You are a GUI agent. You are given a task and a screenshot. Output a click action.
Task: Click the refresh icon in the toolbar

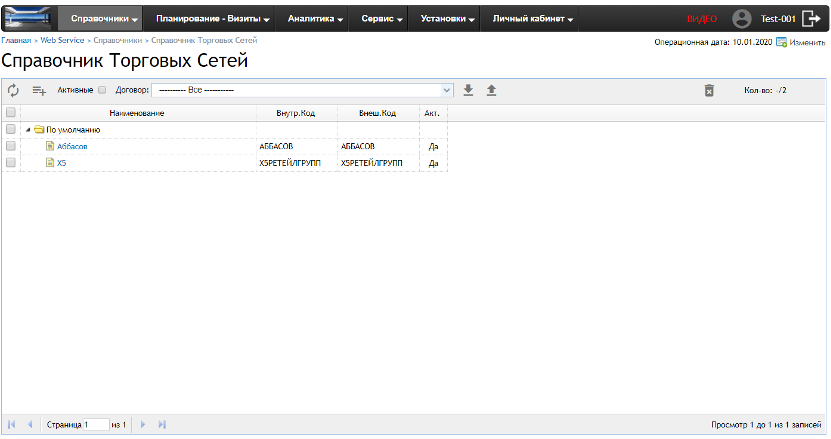click(13, 91)
